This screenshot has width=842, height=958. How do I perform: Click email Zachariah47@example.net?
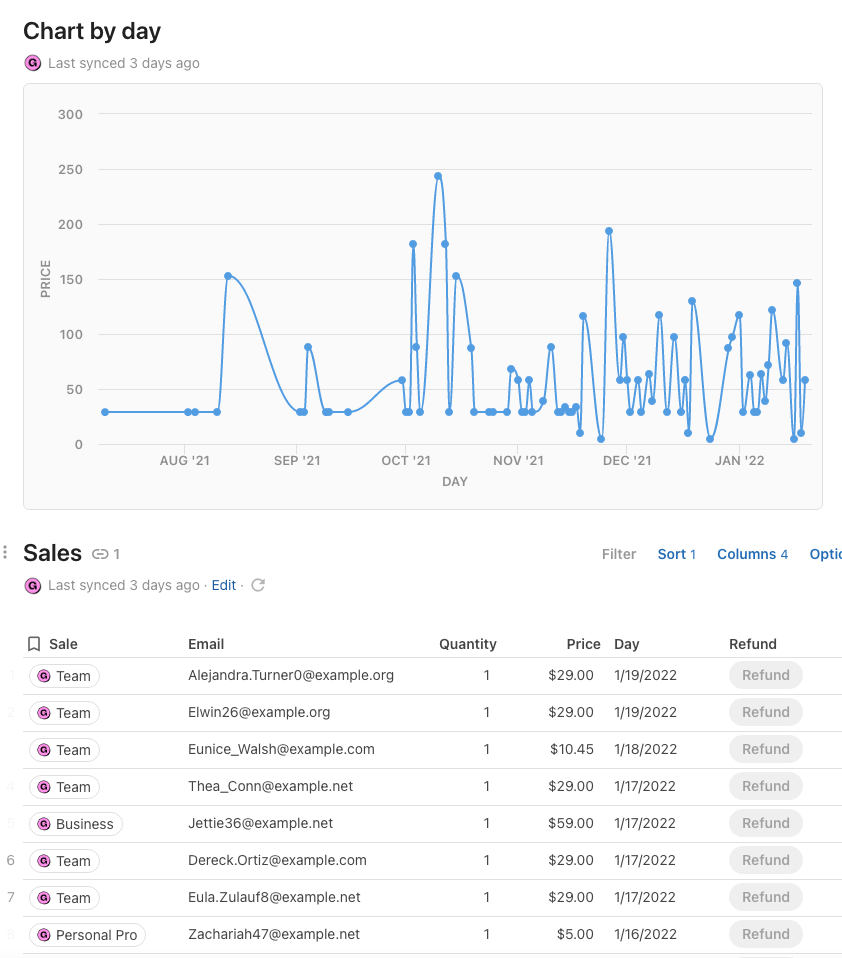pyautogui.click(x=274, y=934)
